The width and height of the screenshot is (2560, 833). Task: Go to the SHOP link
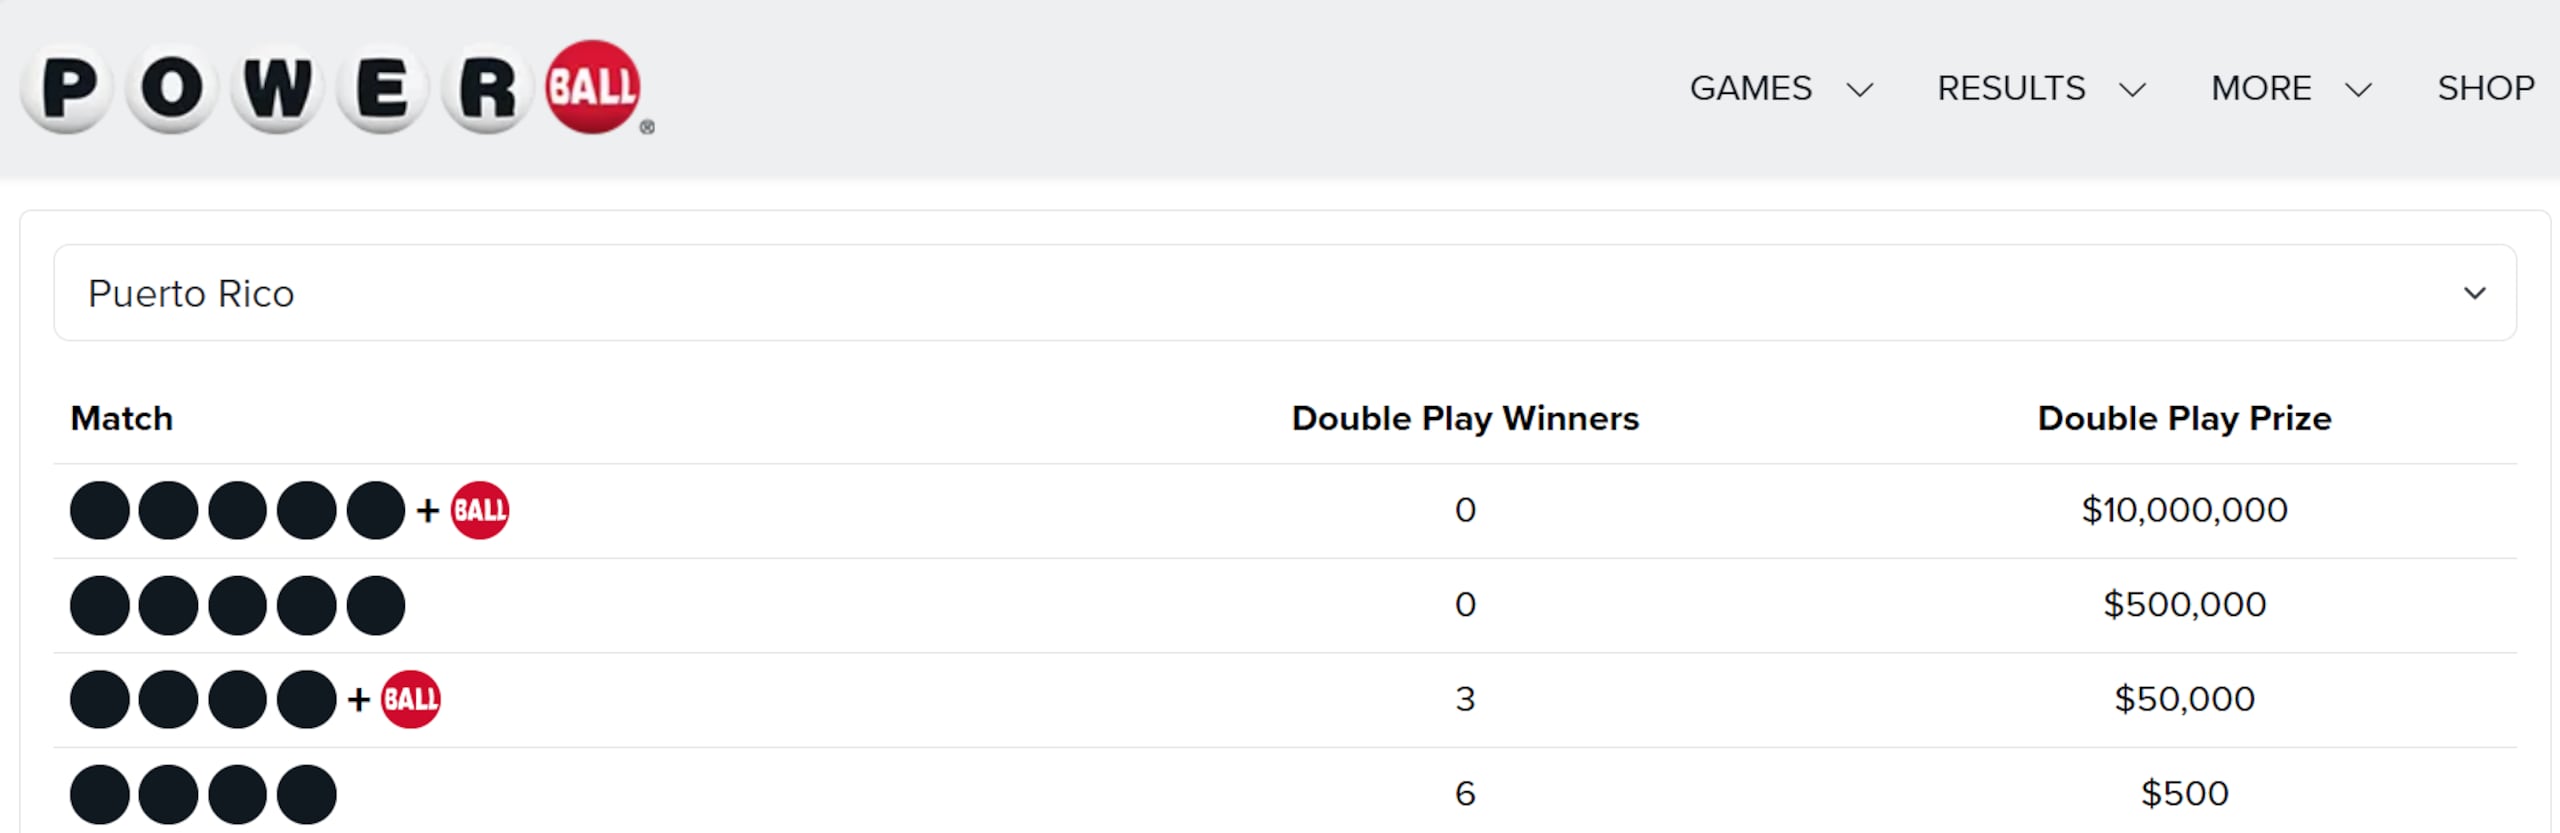[2486, 88]
